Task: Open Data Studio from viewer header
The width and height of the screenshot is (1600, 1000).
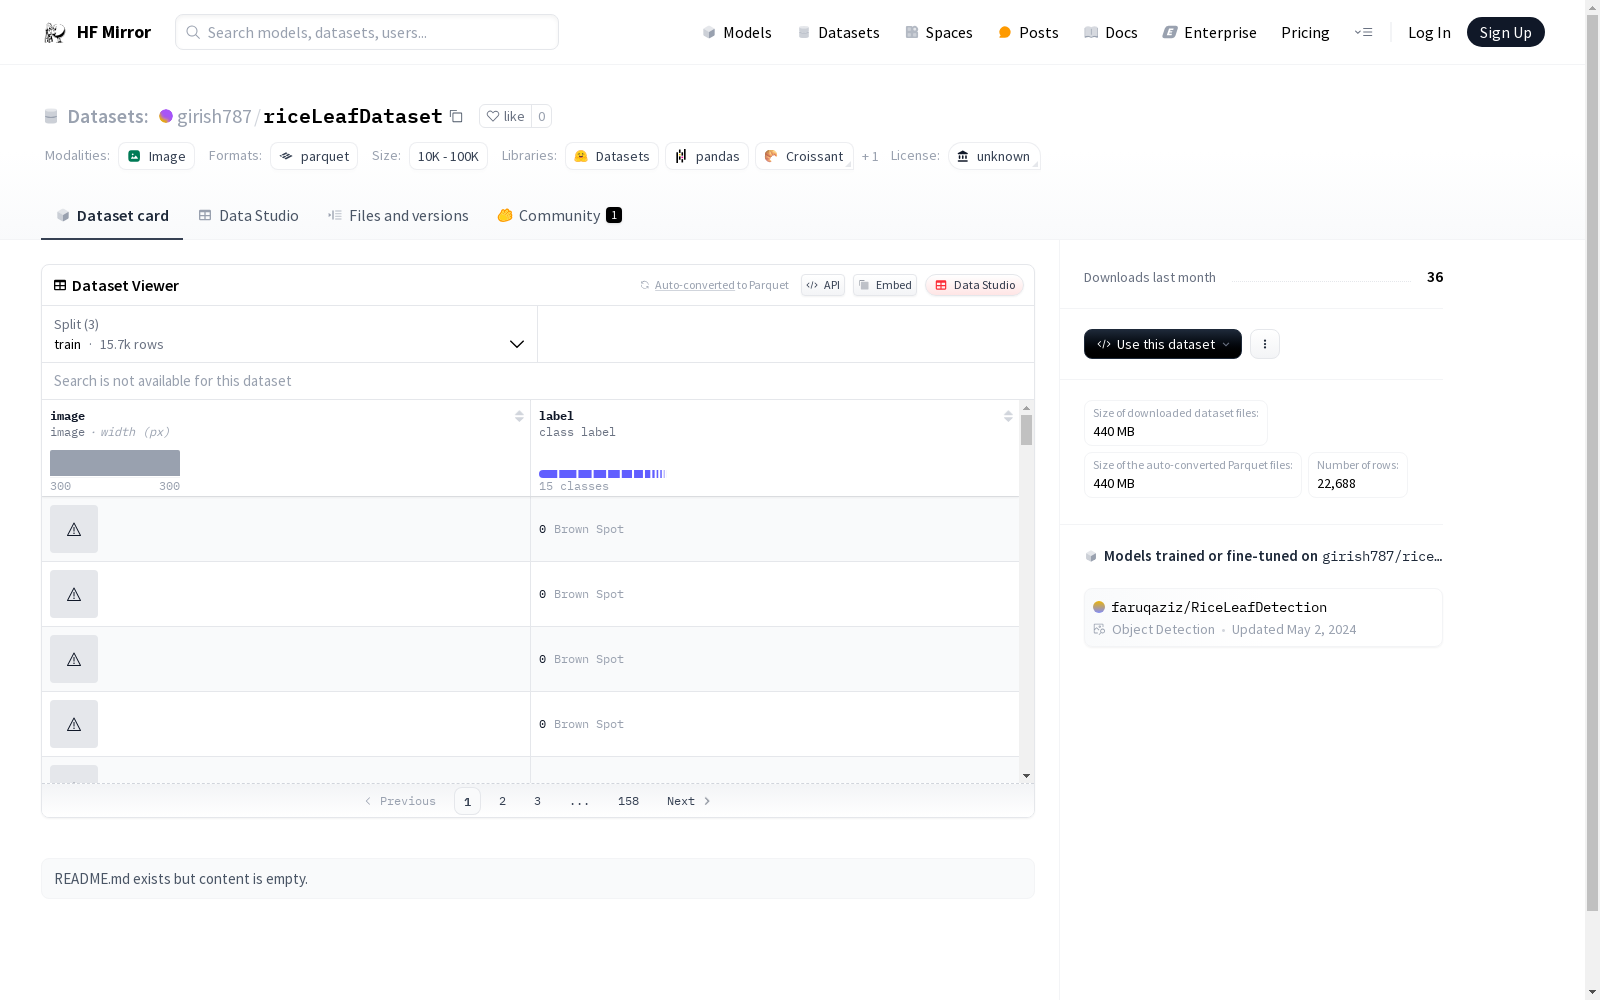Action: 975,285
